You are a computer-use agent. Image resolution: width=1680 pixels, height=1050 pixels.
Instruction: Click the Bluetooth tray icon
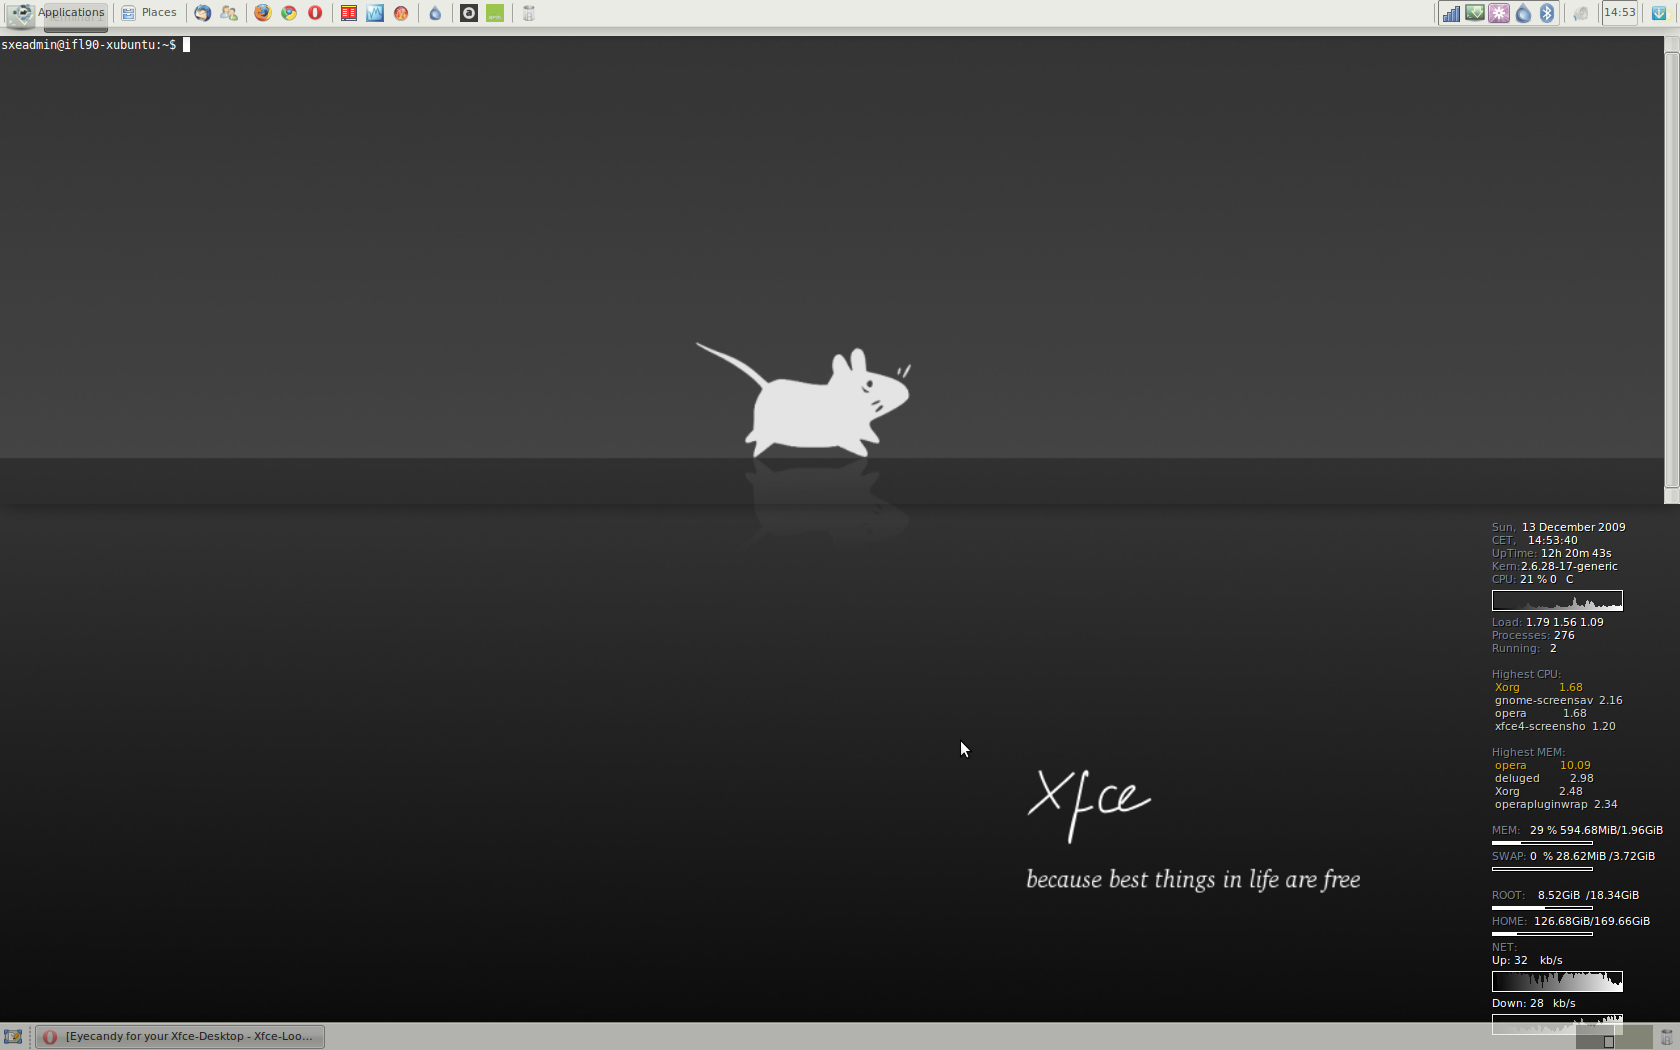(1547, 13)
